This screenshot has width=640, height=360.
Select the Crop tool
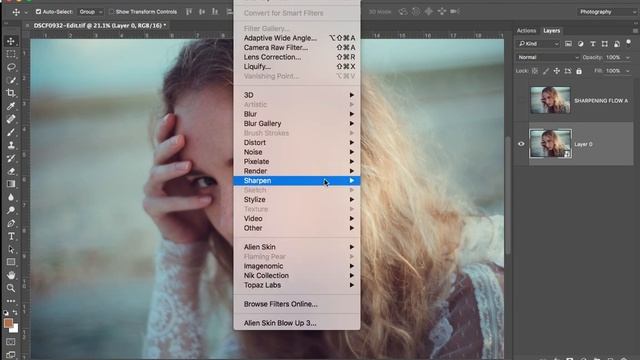pyautogui.click(x=11, y=93)
